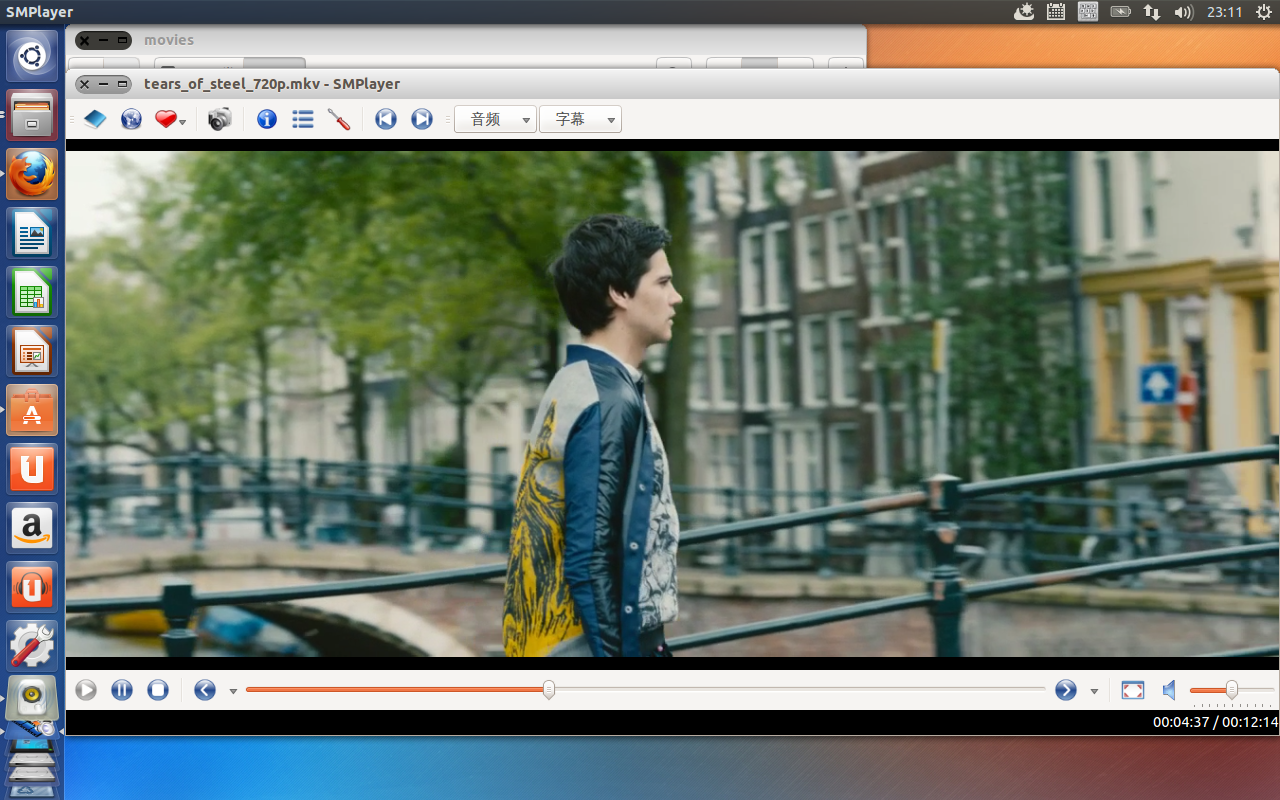Open the playlist list icon
Screen dimensions: 1280x800
[303, 120]
